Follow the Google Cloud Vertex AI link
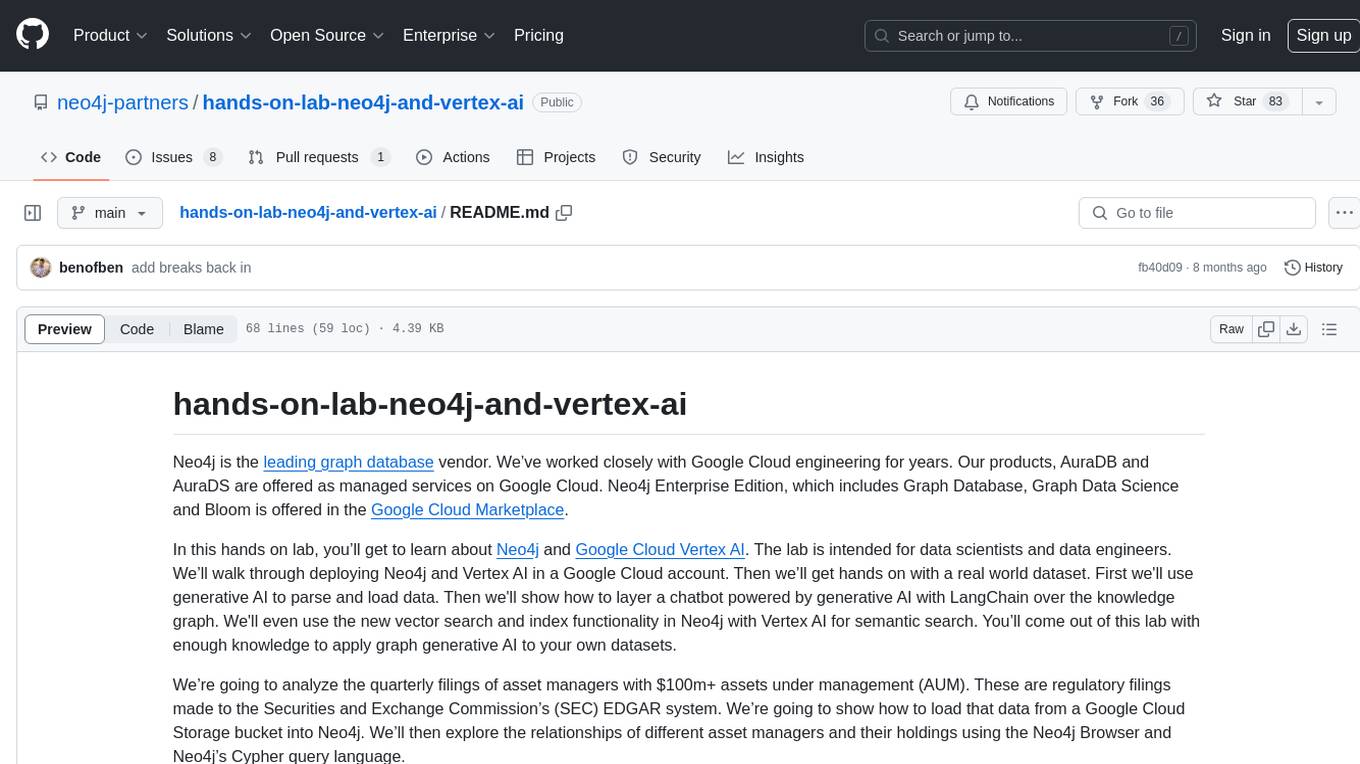The image size is (1360, 764). click(x=660, y=549)
